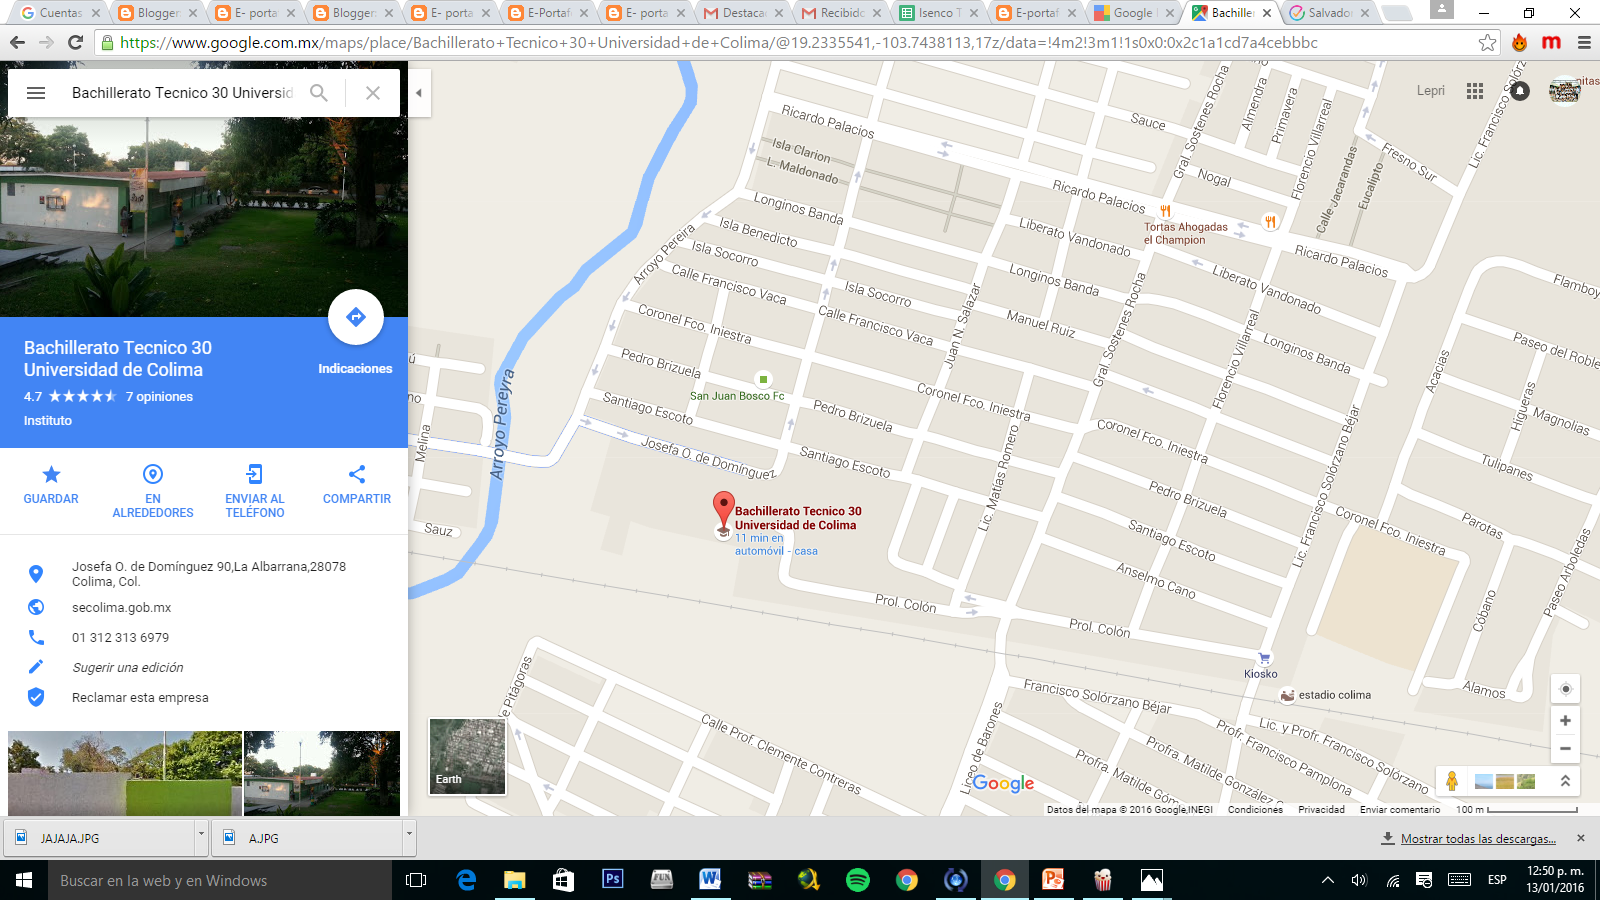The width and height of the screenshot is (1600, 900).
Task: Switch to the Cuentas tab
Action: tap(60, 13)
